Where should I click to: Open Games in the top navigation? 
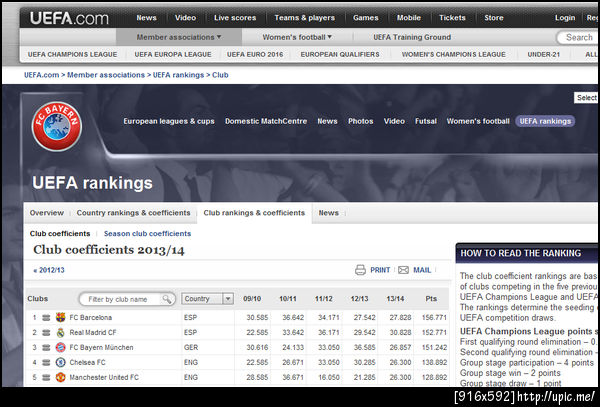pyautogui.click(x=365, y=18)
